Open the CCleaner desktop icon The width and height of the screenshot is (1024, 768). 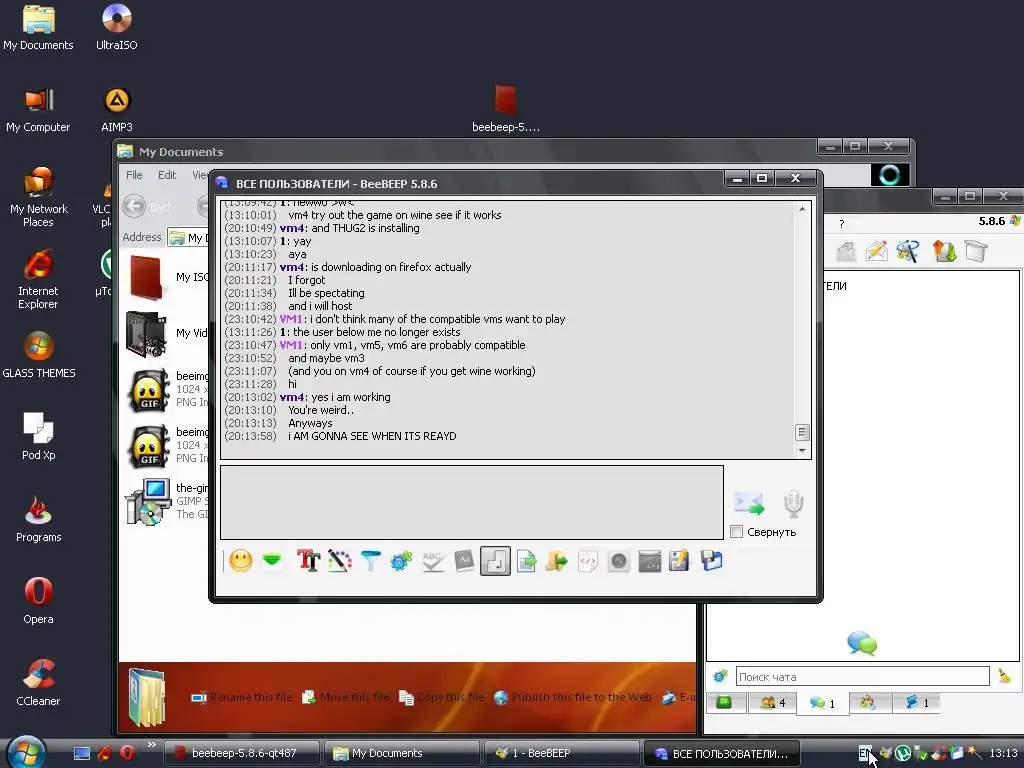pos(39,682)
